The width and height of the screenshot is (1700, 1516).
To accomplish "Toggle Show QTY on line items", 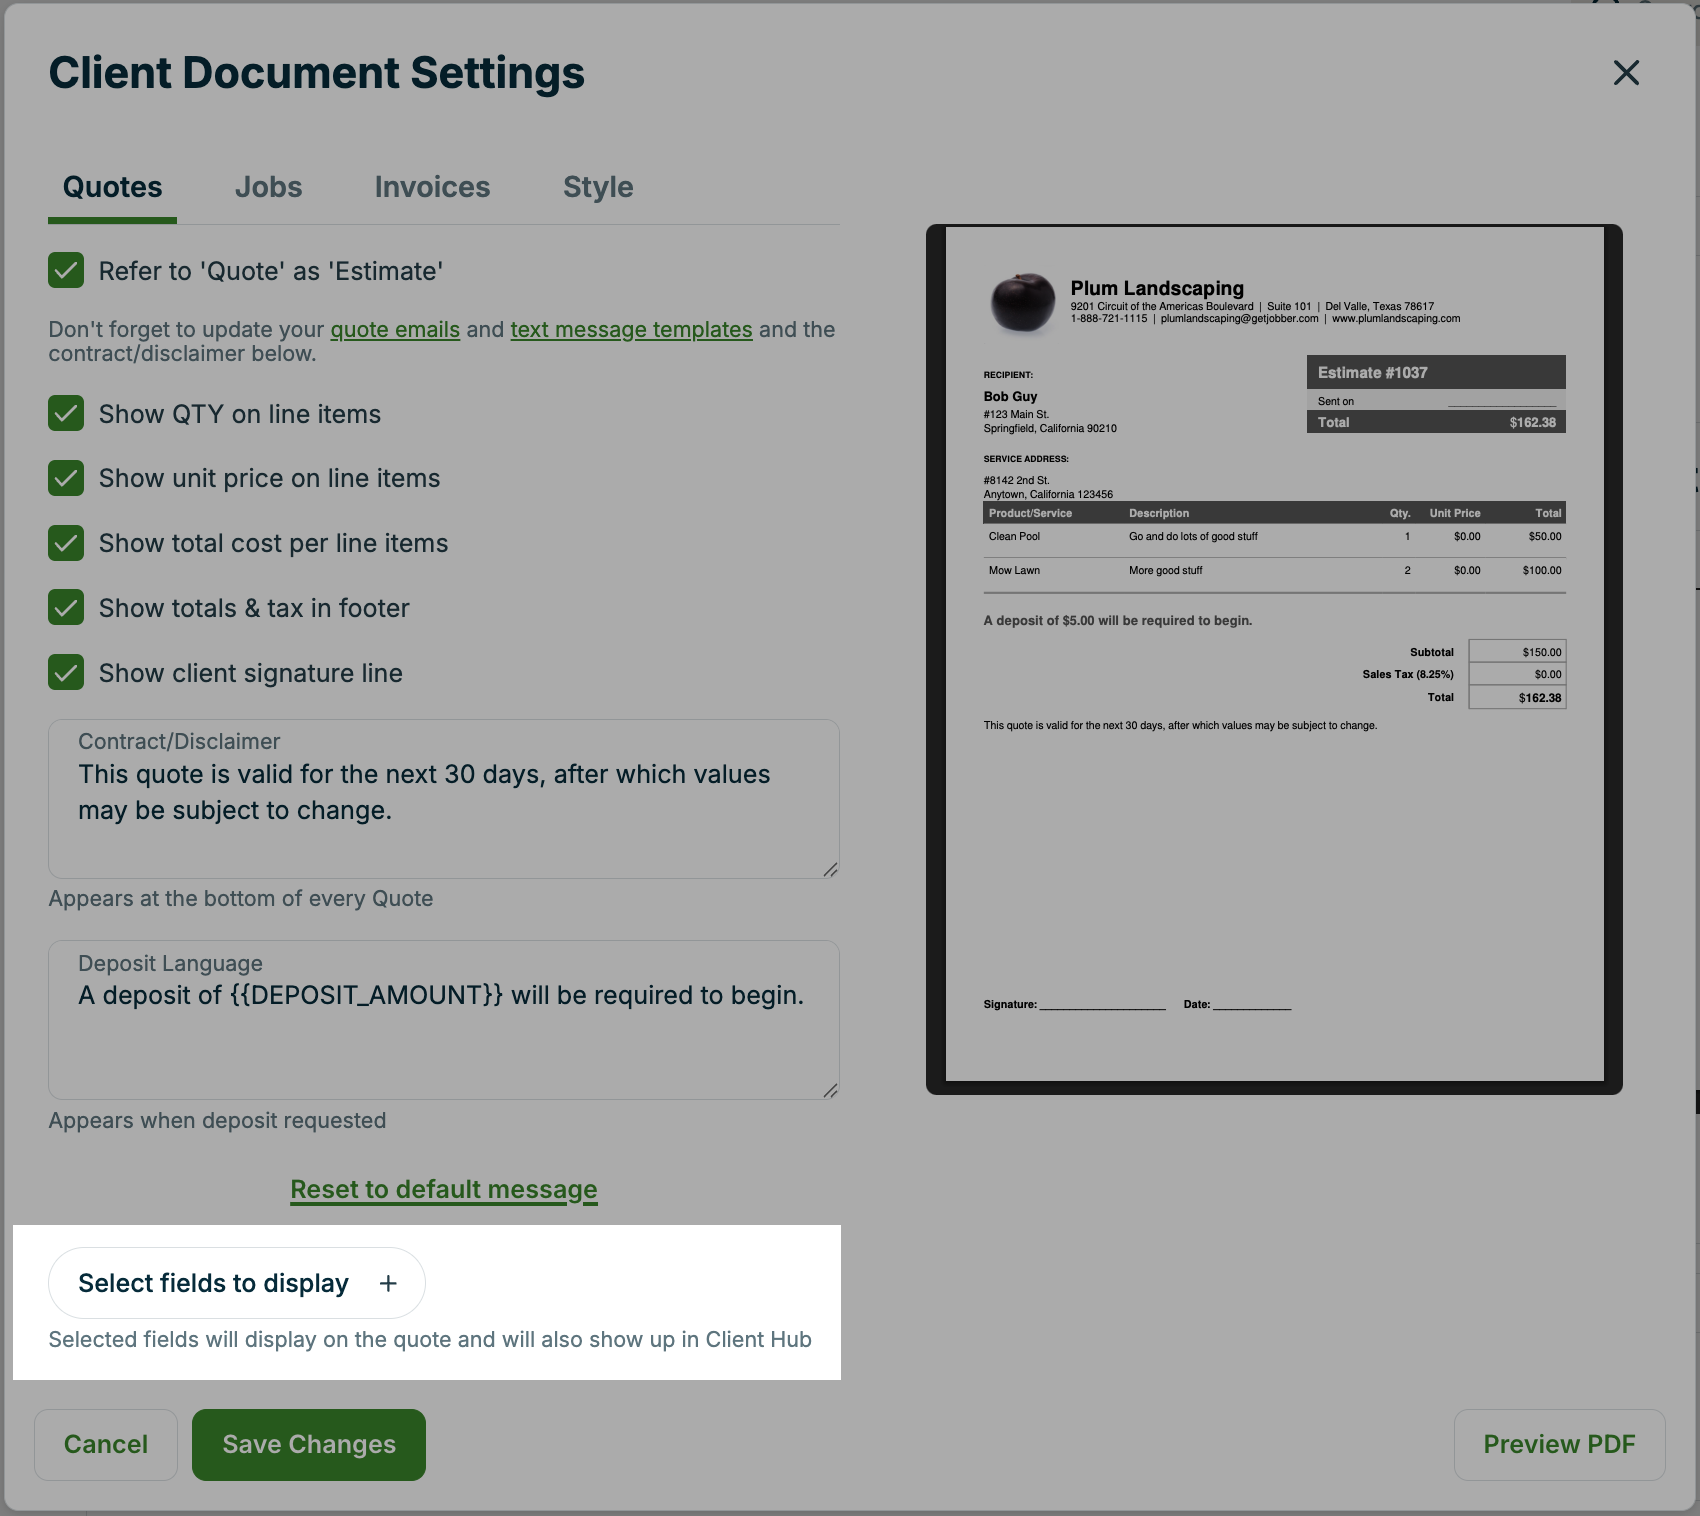I will (65, 414).
